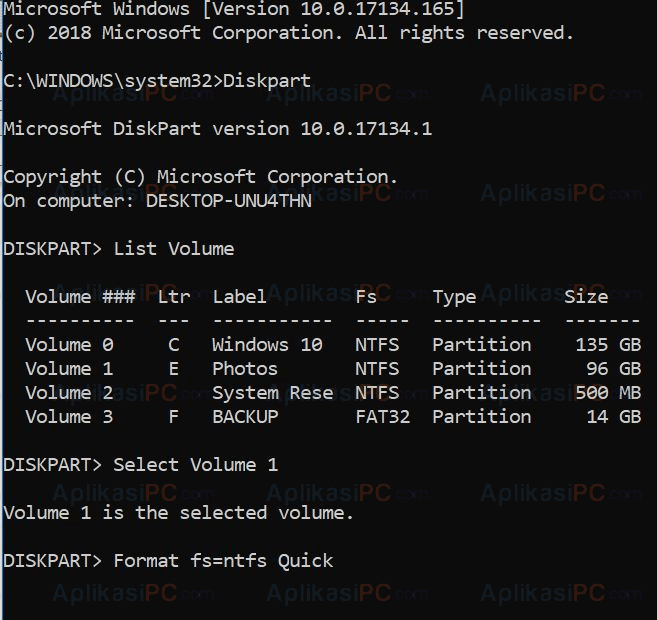The width and height of the screenshot is (657, 620).
Task: Click the 500 MB size value
Action: [608, 393]
